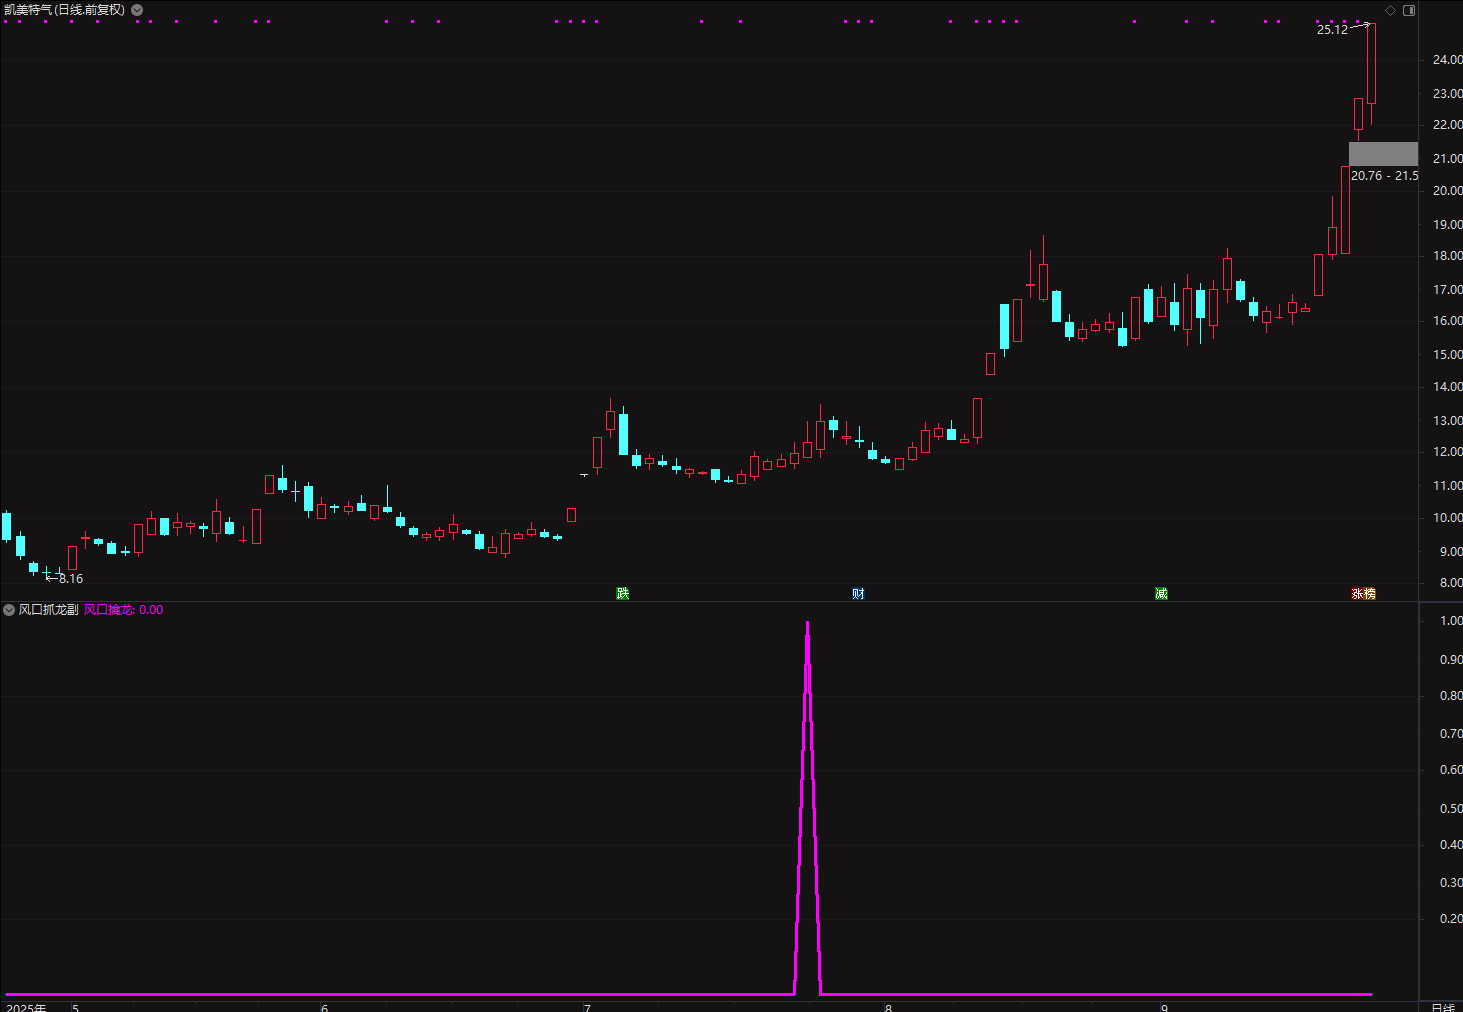Click the 跌 event marker on the timeline
The image size is (1463, 1012).
point(623,594)
